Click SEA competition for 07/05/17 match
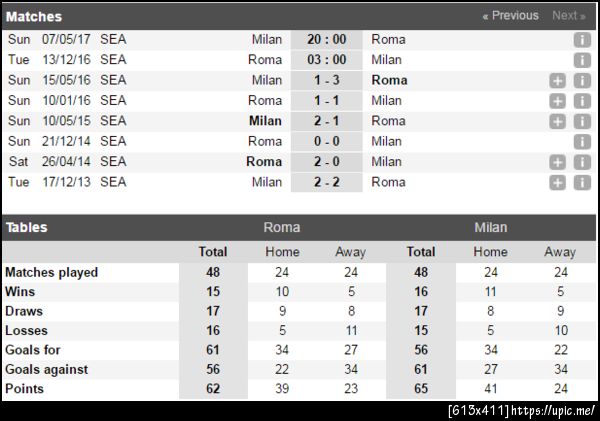 [x=114, y=40]
